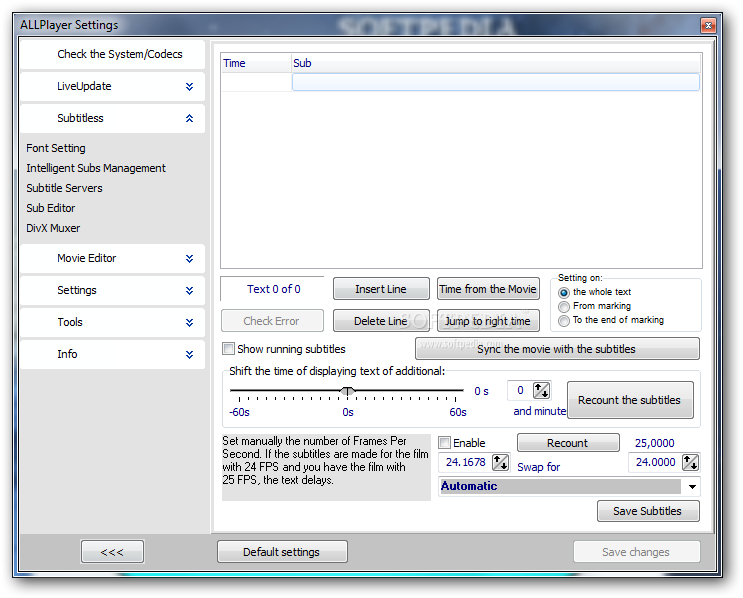This screenshot has height=598, width=743.
Task: Click the <<< collapse button
Action: tap(112, 552)
